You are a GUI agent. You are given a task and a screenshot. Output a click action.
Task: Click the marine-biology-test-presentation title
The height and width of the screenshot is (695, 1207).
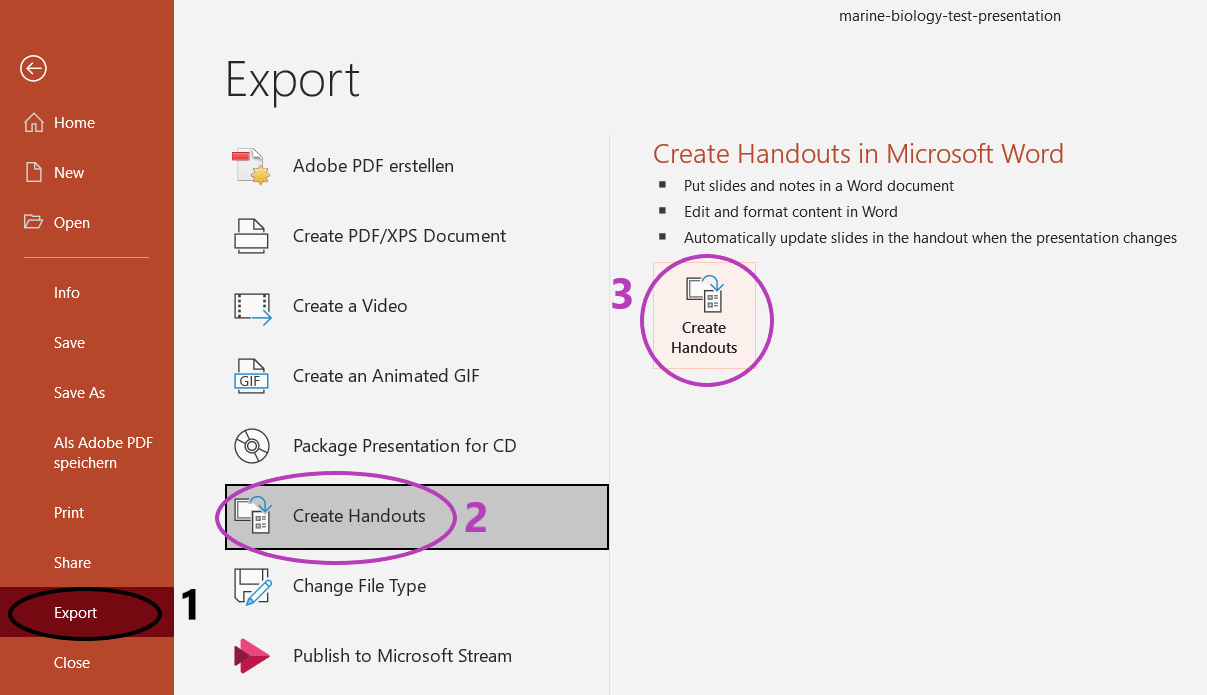pos(950,16)
